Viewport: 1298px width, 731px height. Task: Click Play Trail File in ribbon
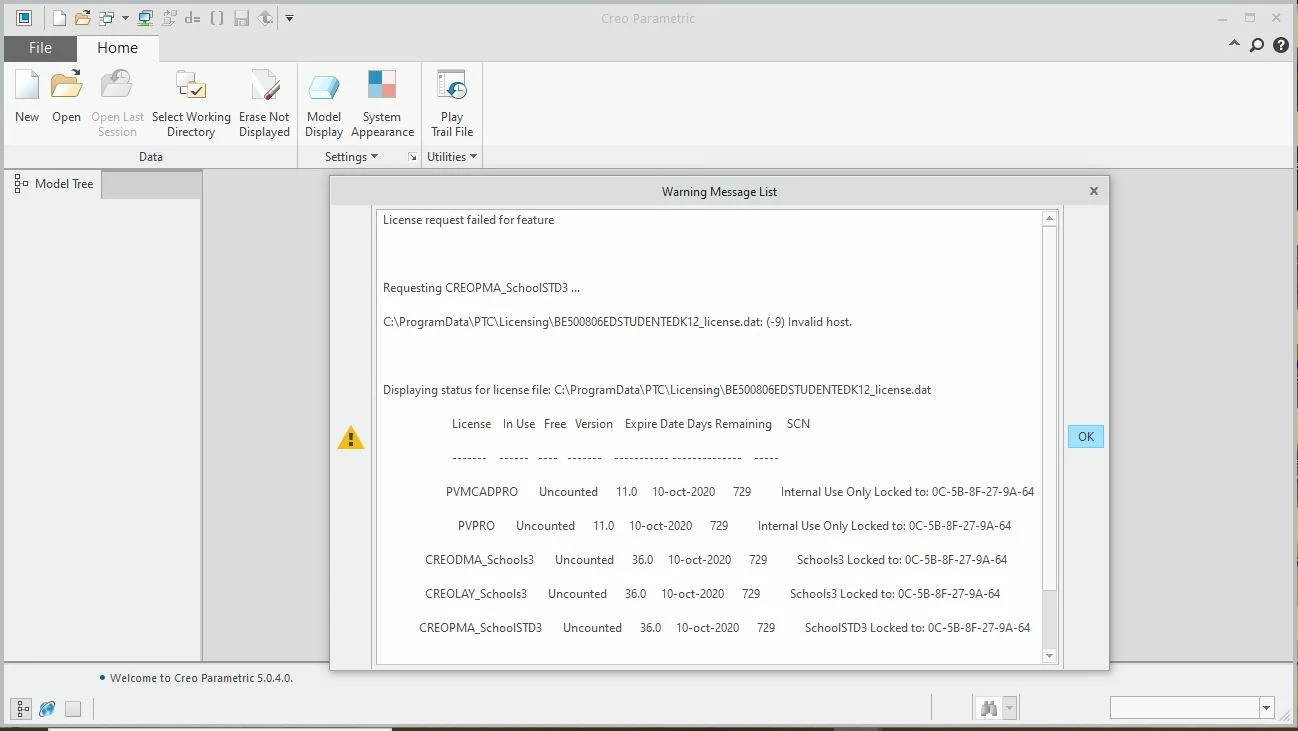point(452,104)
